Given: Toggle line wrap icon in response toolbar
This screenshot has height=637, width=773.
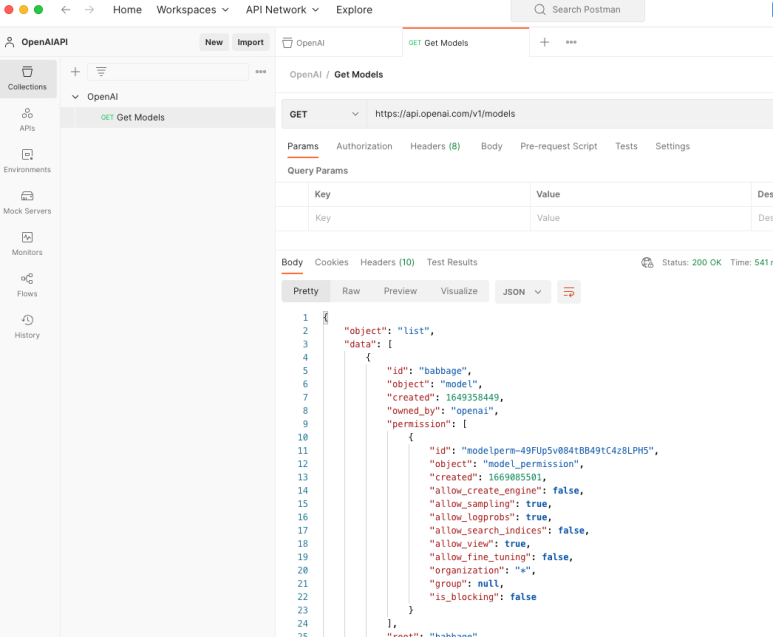Looking at the screenshot, I should 569,292.
